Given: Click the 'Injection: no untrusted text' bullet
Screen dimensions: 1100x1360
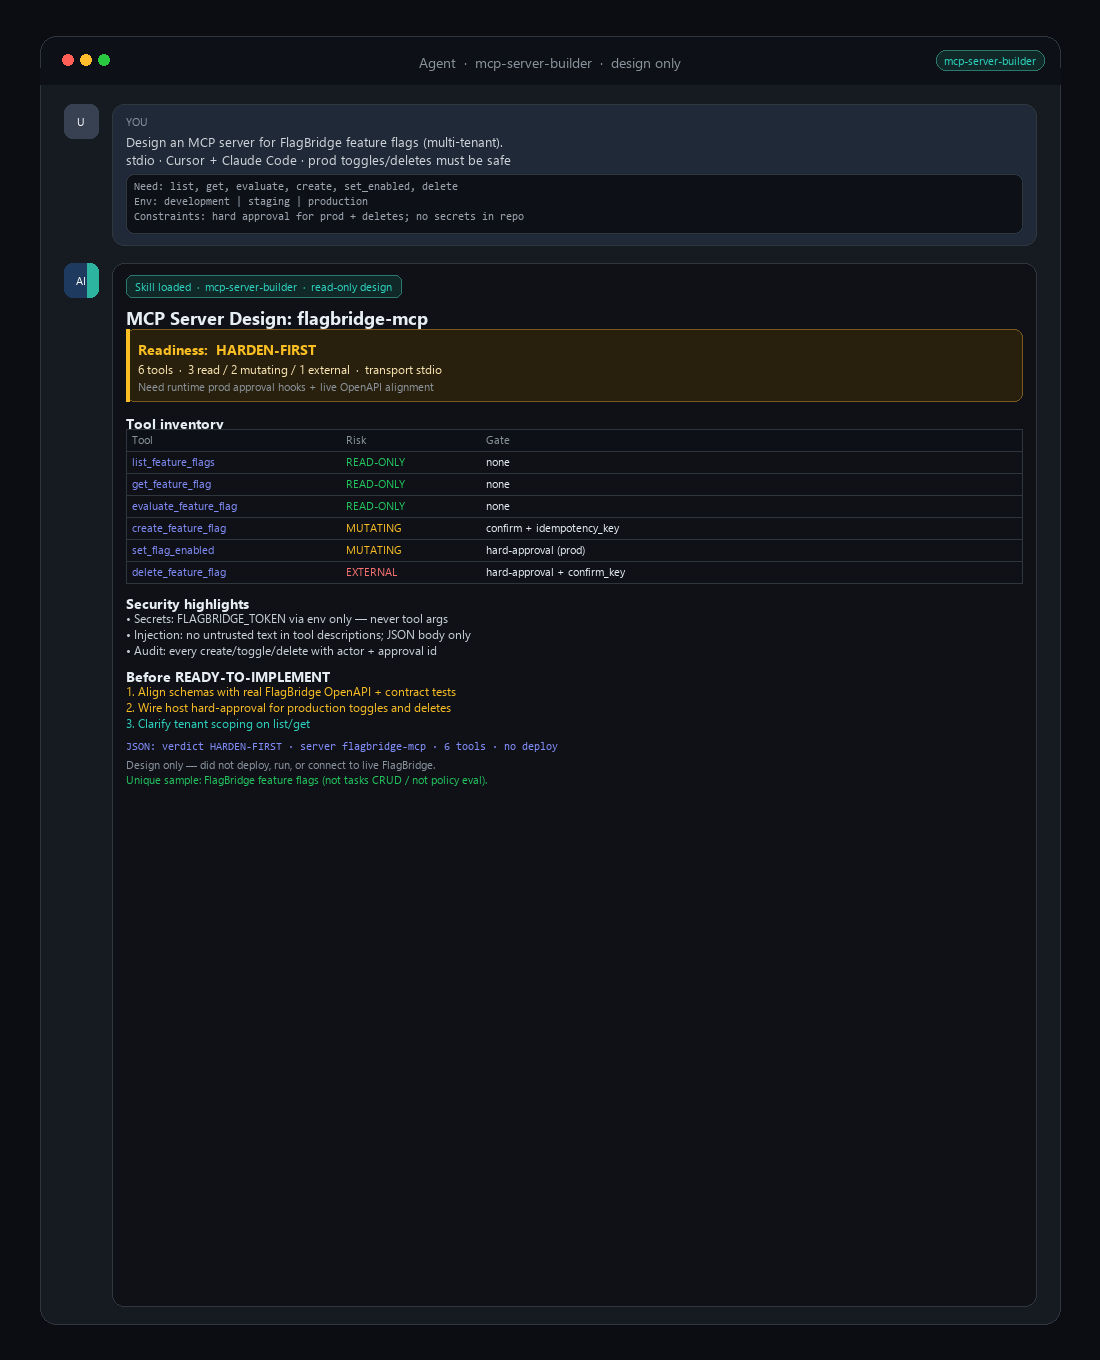Looking at the screenshot, I should (298, 635).
